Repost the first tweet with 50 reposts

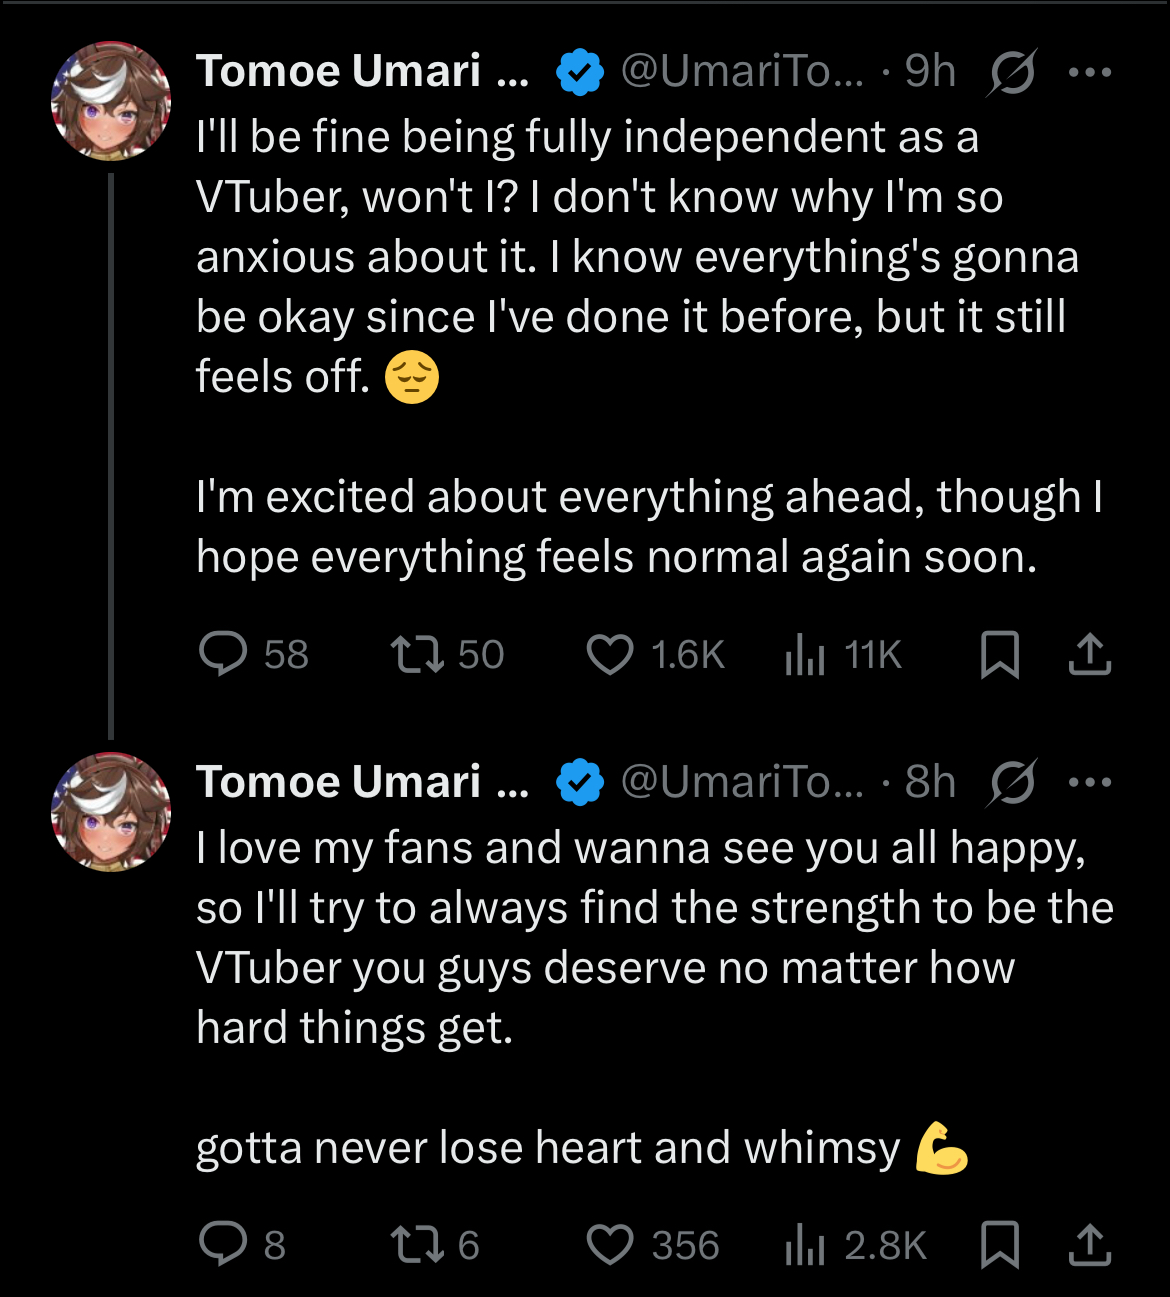[417, 654]
